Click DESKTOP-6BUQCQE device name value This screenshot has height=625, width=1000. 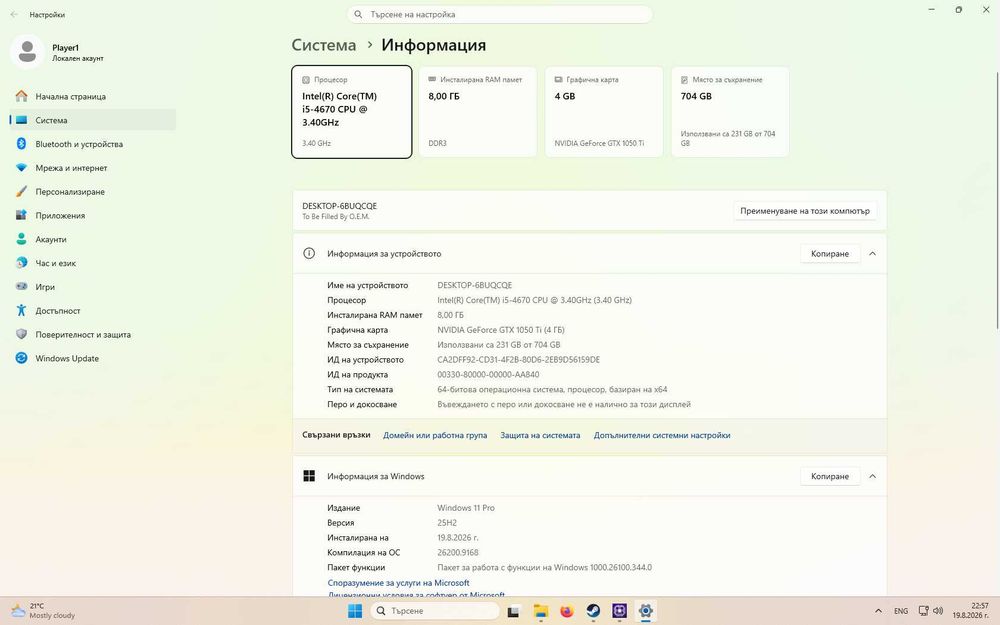click(474, 285)
